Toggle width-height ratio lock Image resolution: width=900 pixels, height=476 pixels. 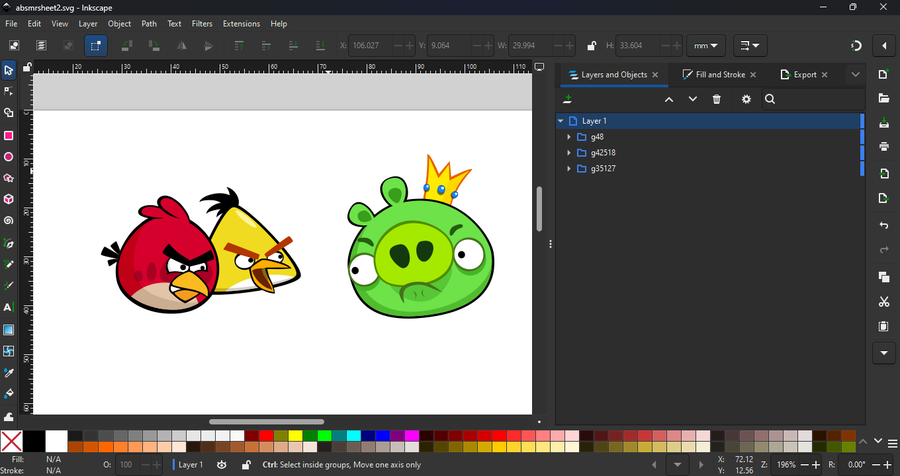click(591, 46)
